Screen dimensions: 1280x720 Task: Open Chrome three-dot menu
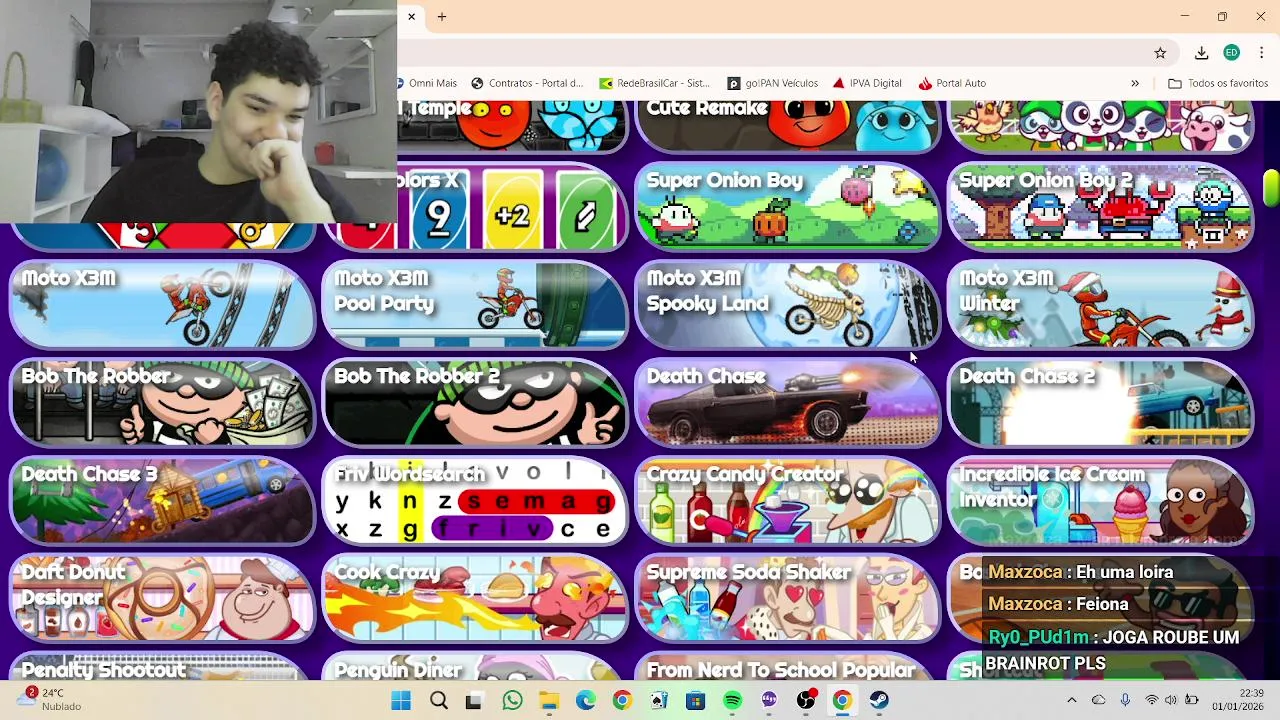point(1262,53)
